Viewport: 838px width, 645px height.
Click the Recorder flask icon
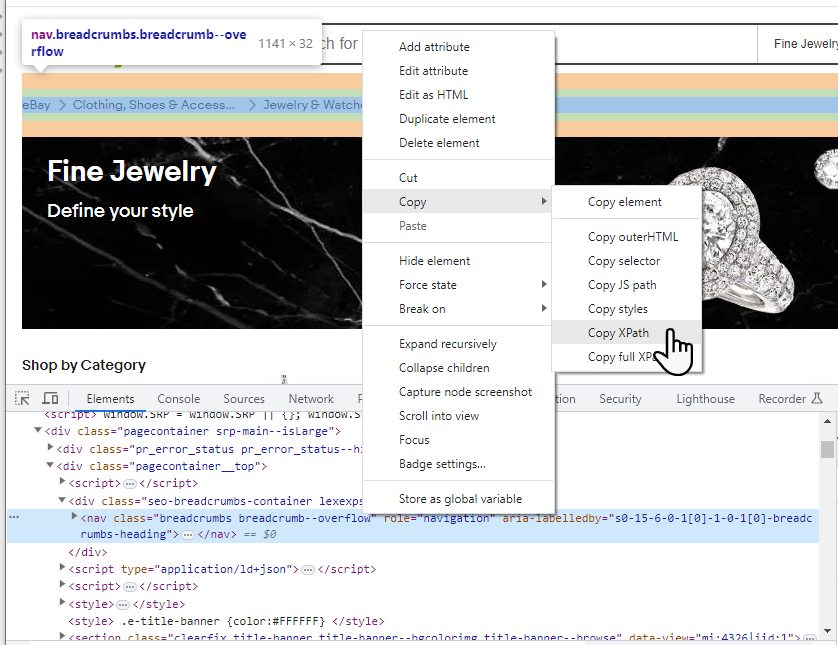click(817, 399)
